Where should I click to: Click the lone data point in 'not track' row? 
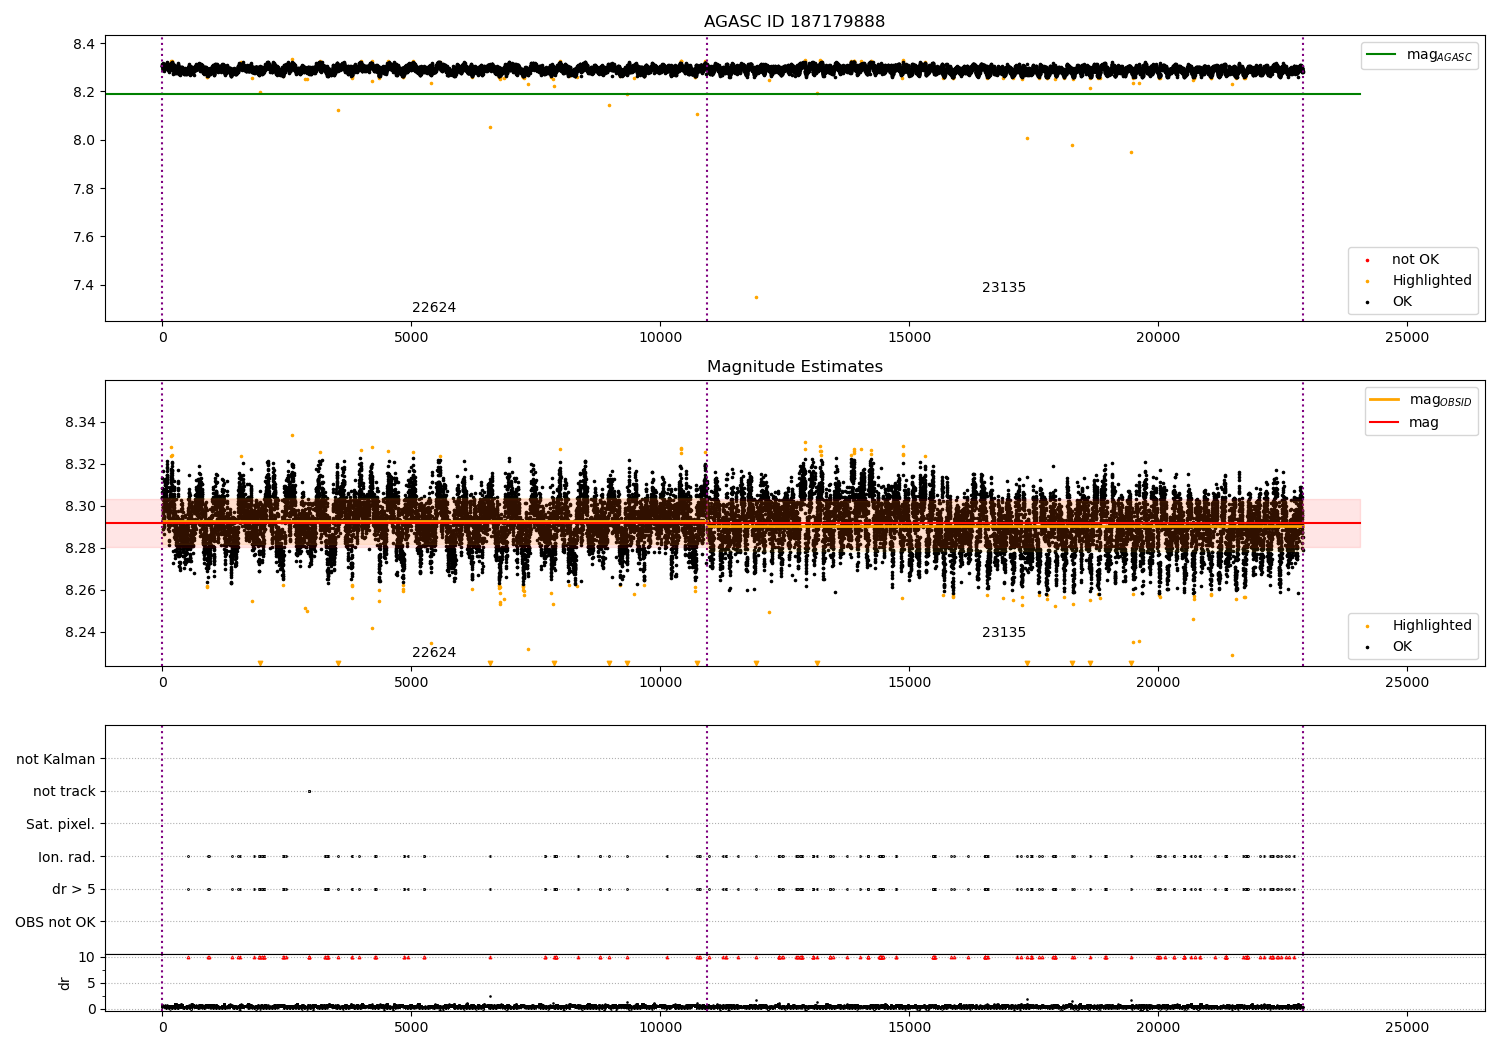pyautogui.click(x=309, y=791)
